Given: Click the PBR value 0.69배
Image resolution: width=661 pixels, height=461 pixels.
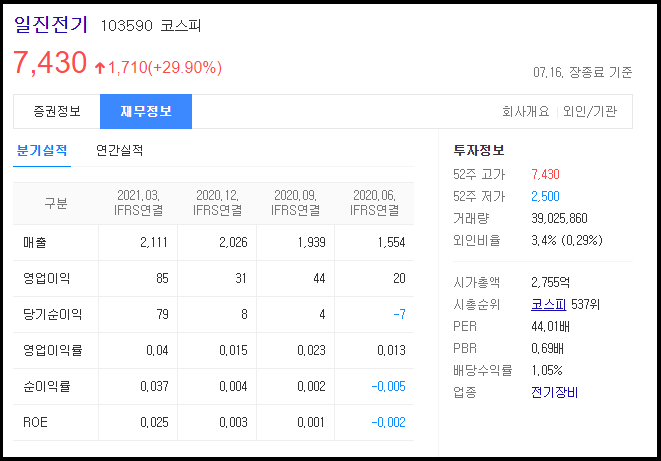Looking at the screenshot, I should (x=547, y=348).
